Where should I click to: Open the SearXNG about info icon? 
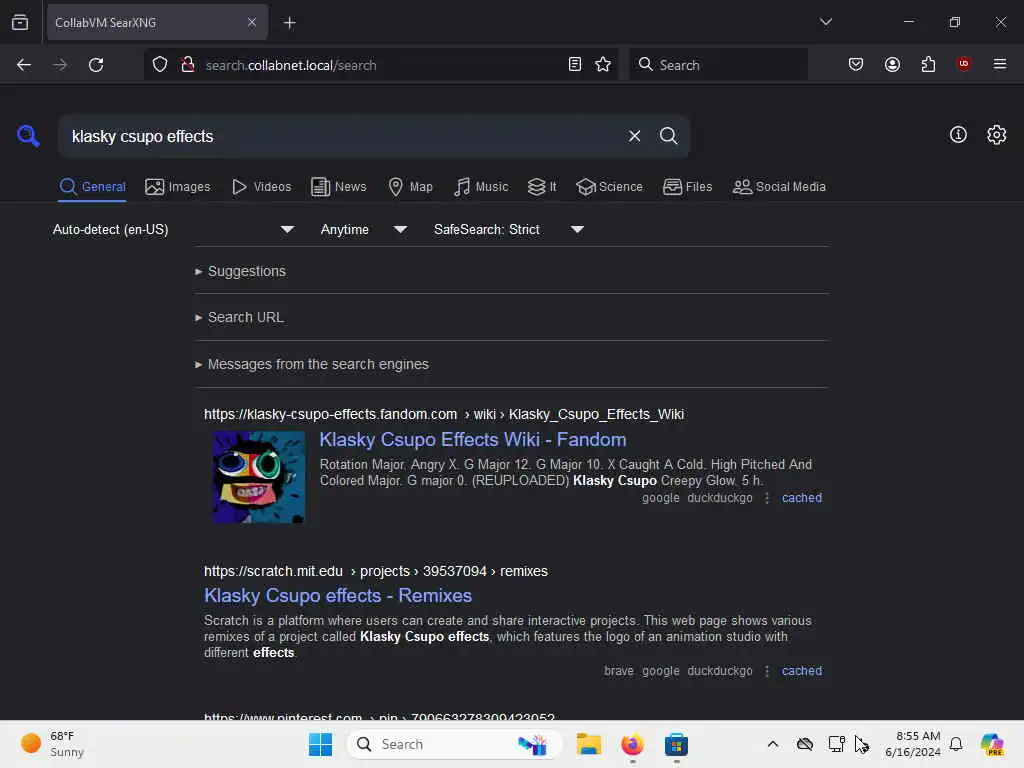pyautogui.click(x=958, y=135)
